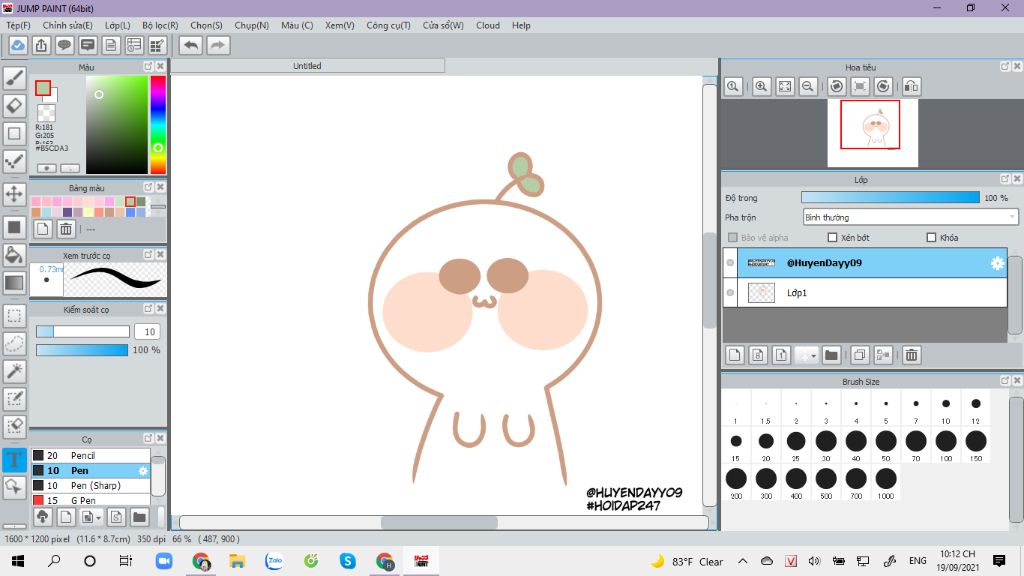Zoom out on the navigator
This screenshot has width=1024, height=576.
coord(808,86)
